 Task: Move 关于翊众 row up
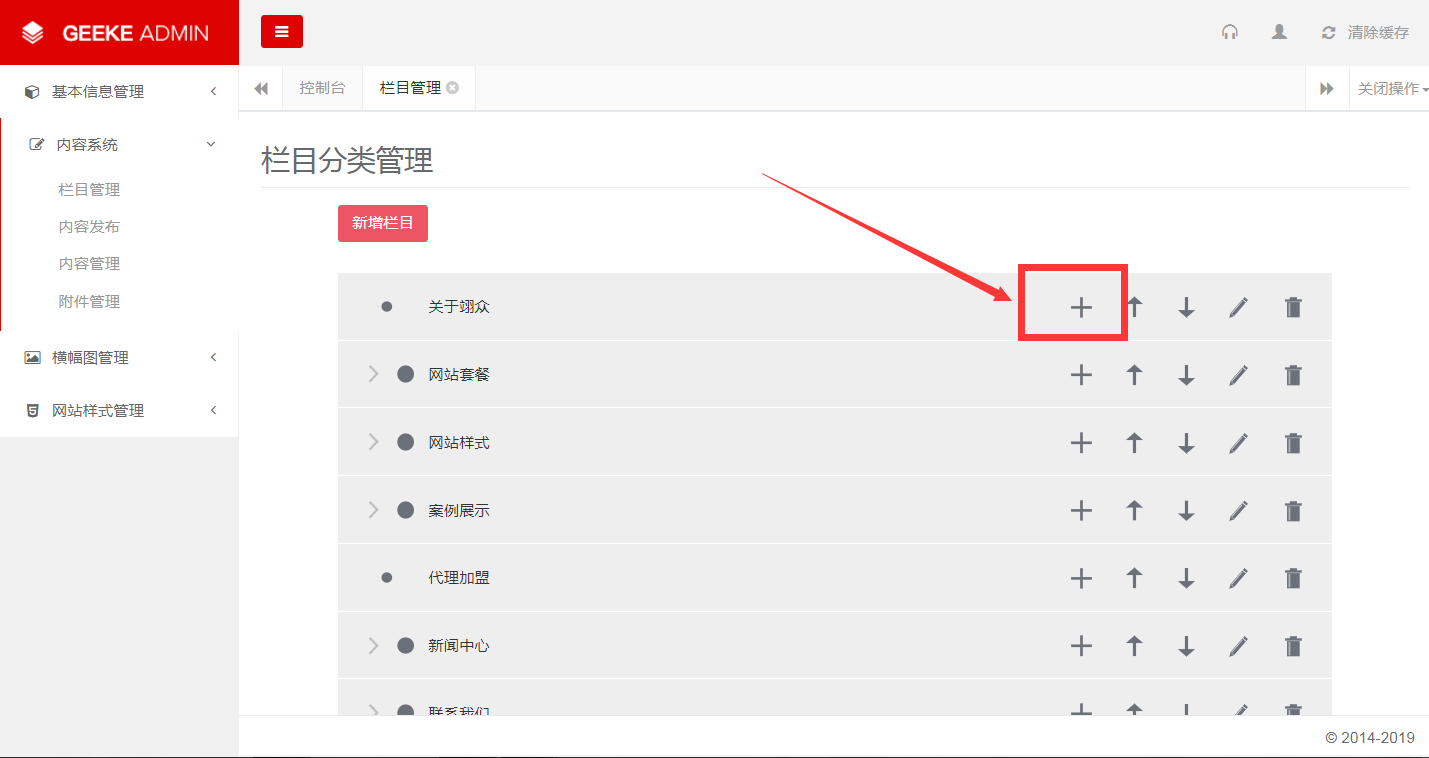[x=1134, y=306]
